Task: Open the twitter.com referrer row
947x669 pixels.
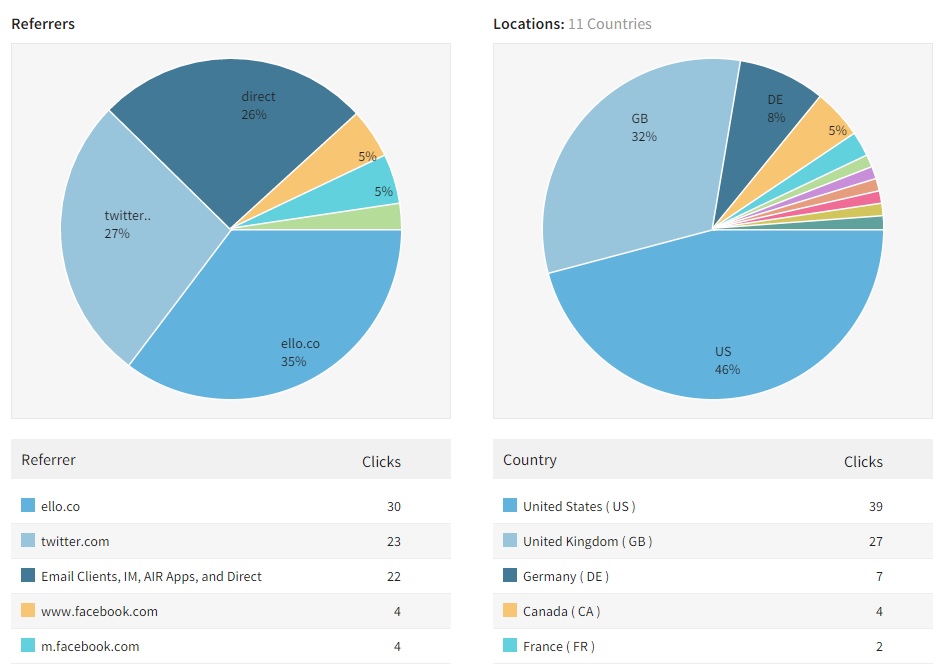Action: (231, 541)
